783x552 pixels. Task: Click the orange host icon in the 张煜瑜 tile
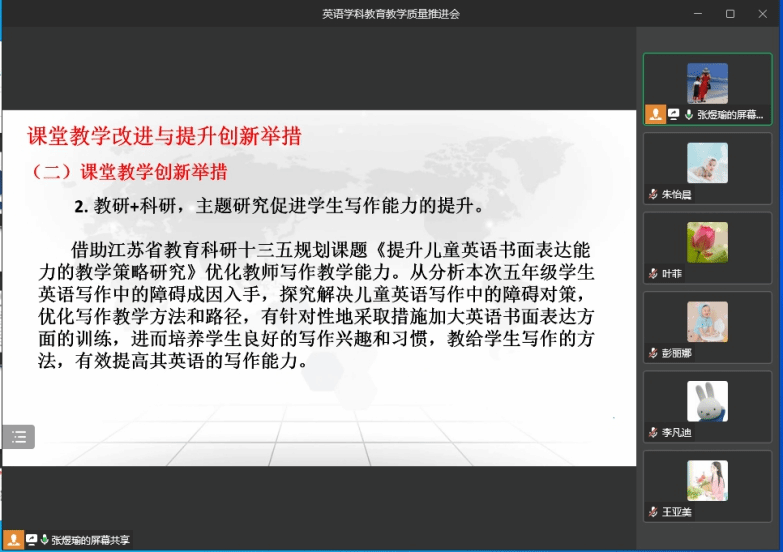[655, 114]
